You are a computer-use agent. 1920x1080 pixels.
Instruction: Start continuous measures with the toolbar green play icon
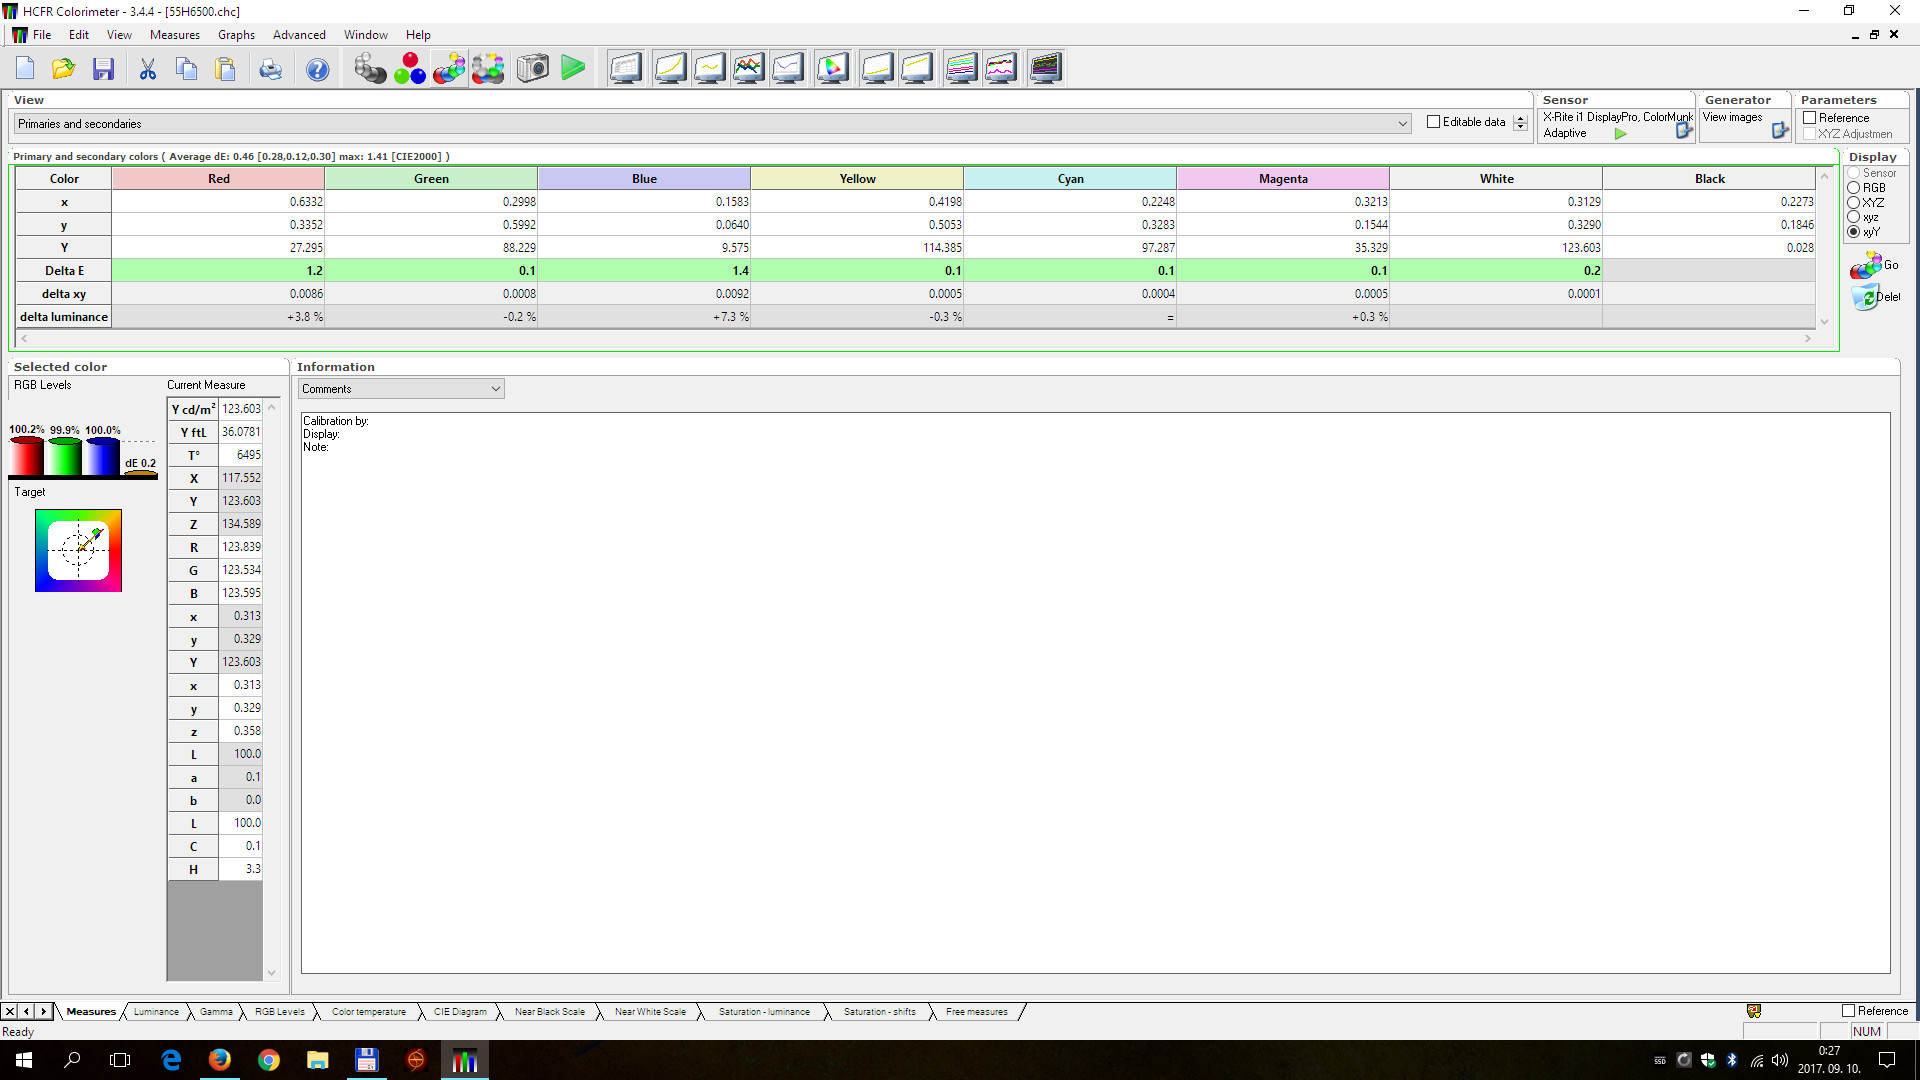tap(573, 68)
